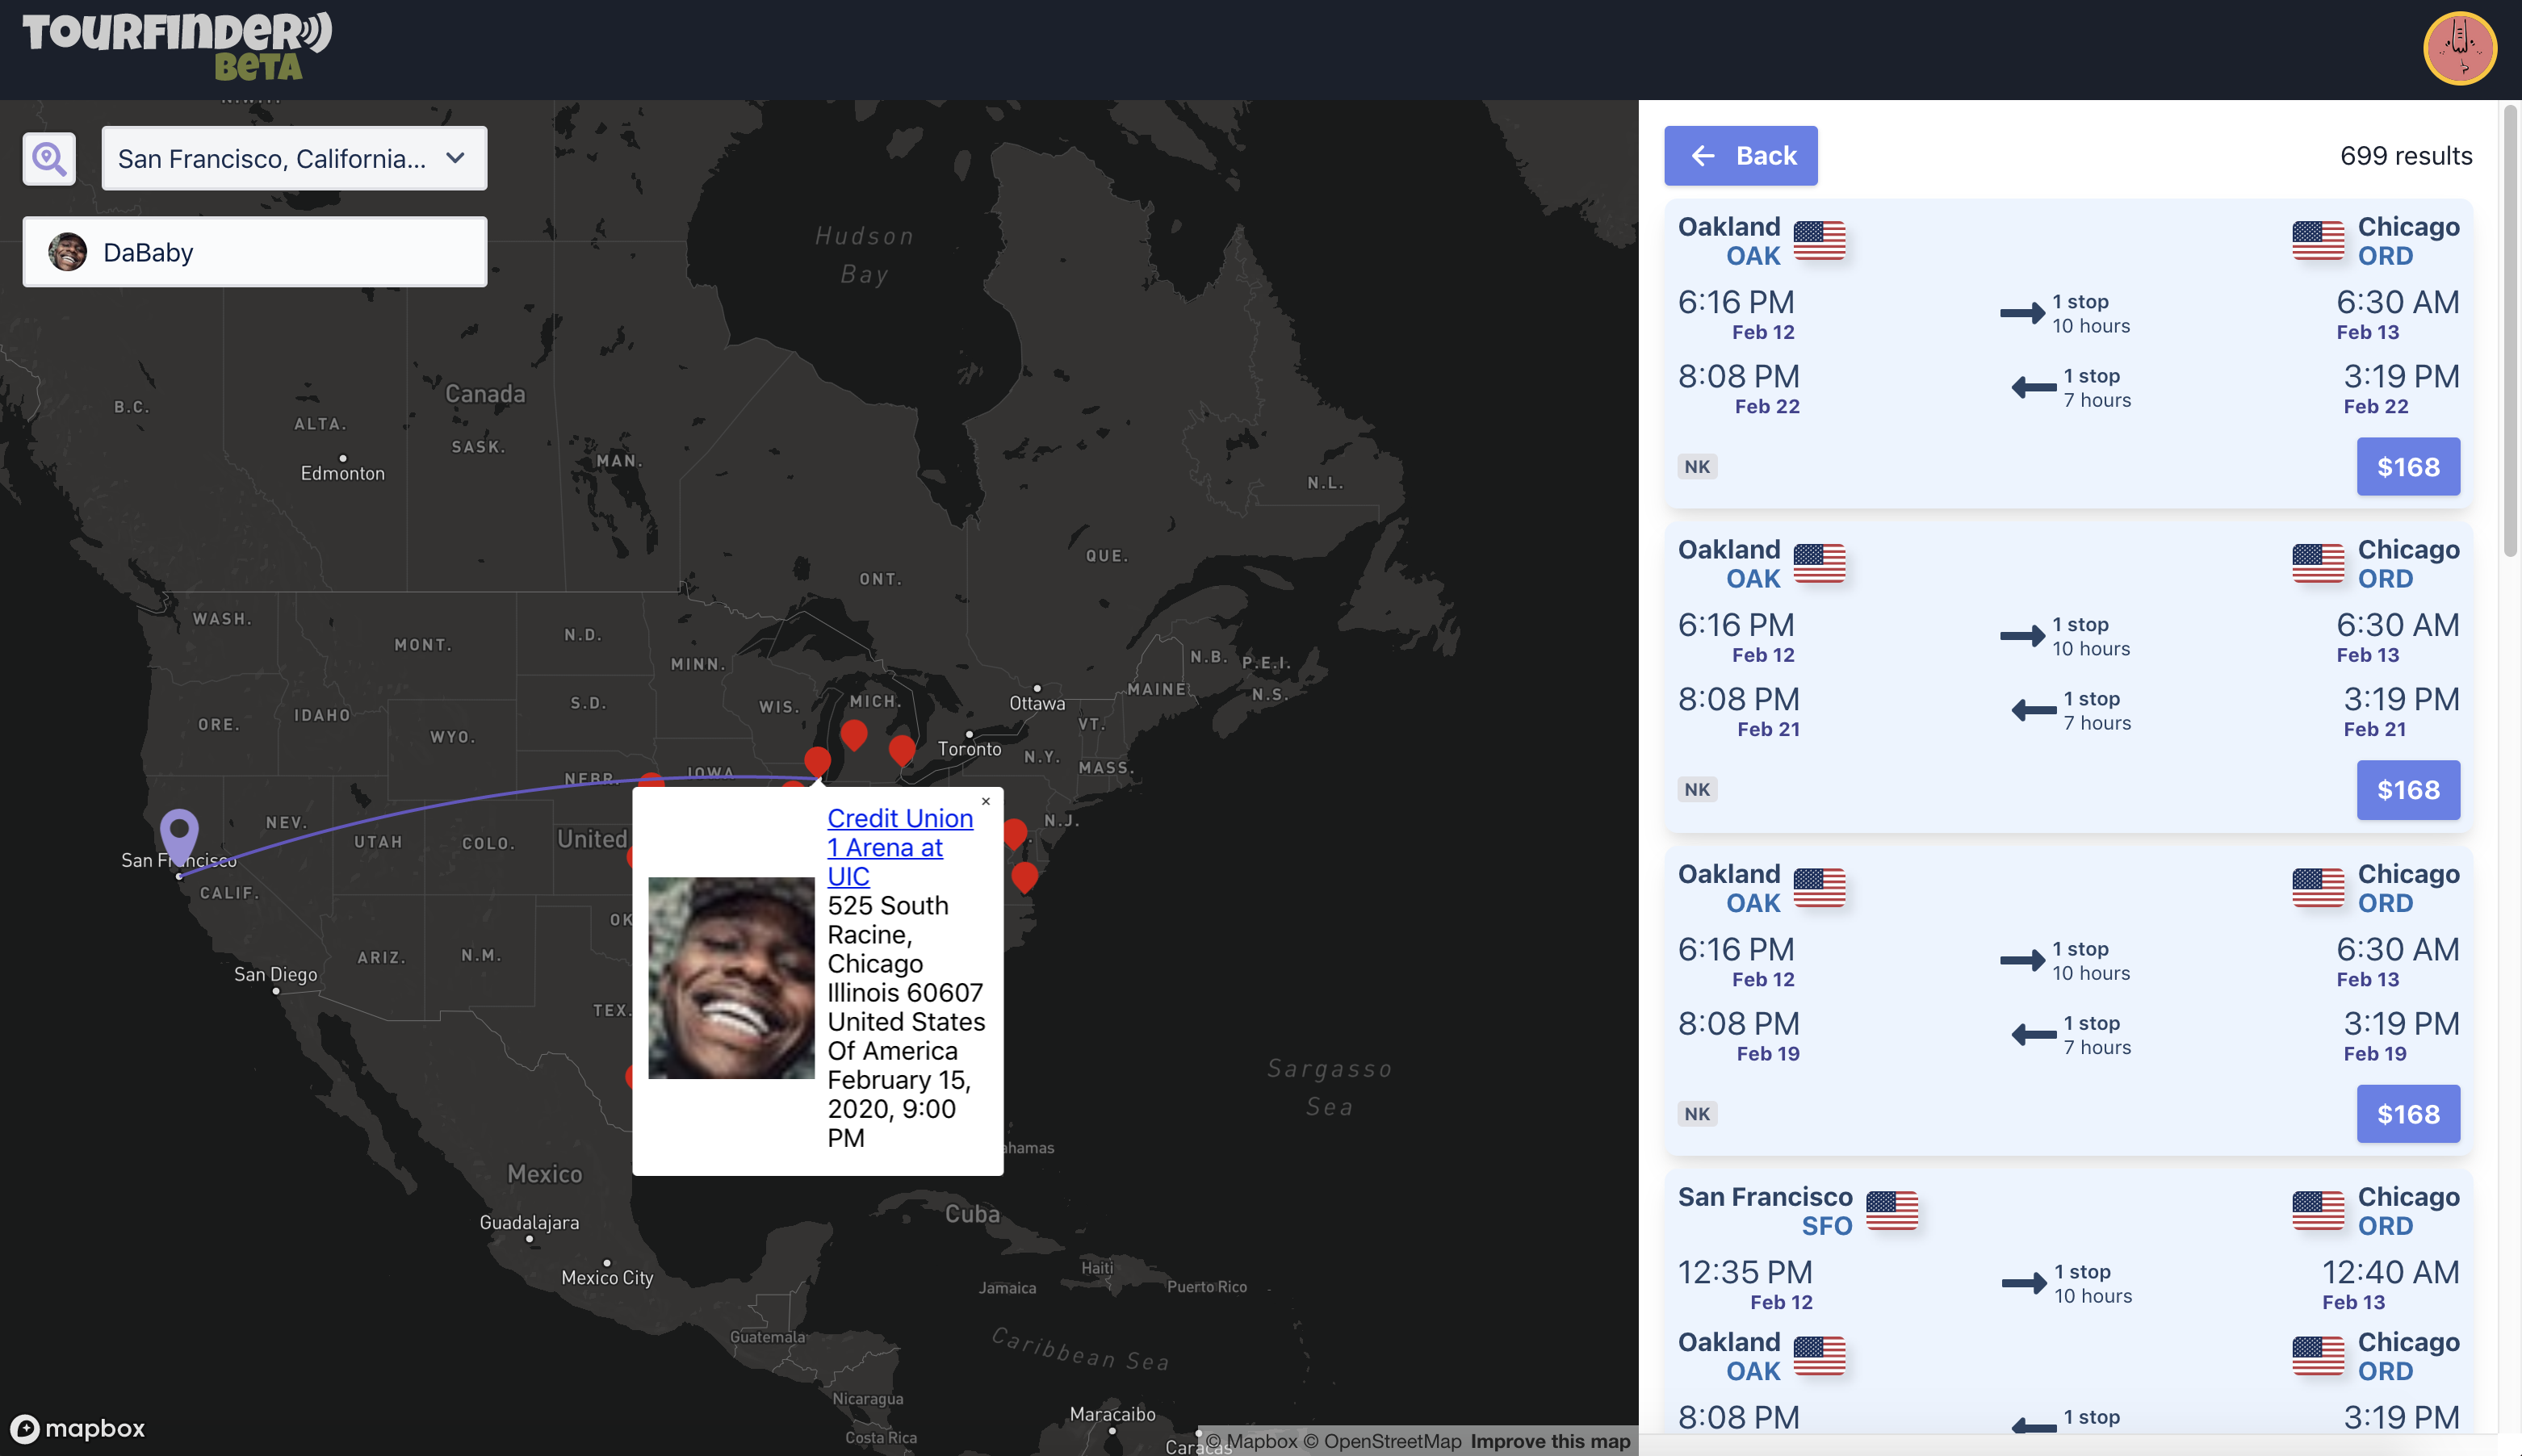Open the Credit Union 1 Arena at UIC link
This screenshot has height=1456, width=2522.
(x=899, y=846)
